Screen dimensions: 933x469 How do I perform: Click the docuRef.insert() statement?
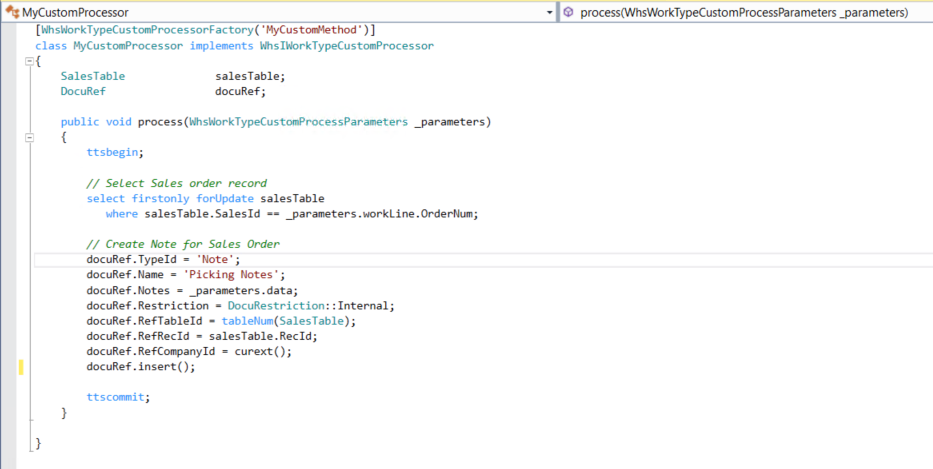[x=141, y=367]
